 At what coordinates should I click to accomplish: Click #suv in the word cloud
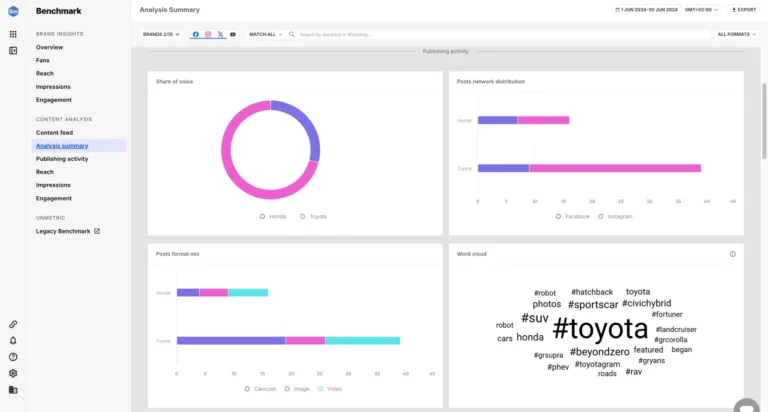point(535,318)
